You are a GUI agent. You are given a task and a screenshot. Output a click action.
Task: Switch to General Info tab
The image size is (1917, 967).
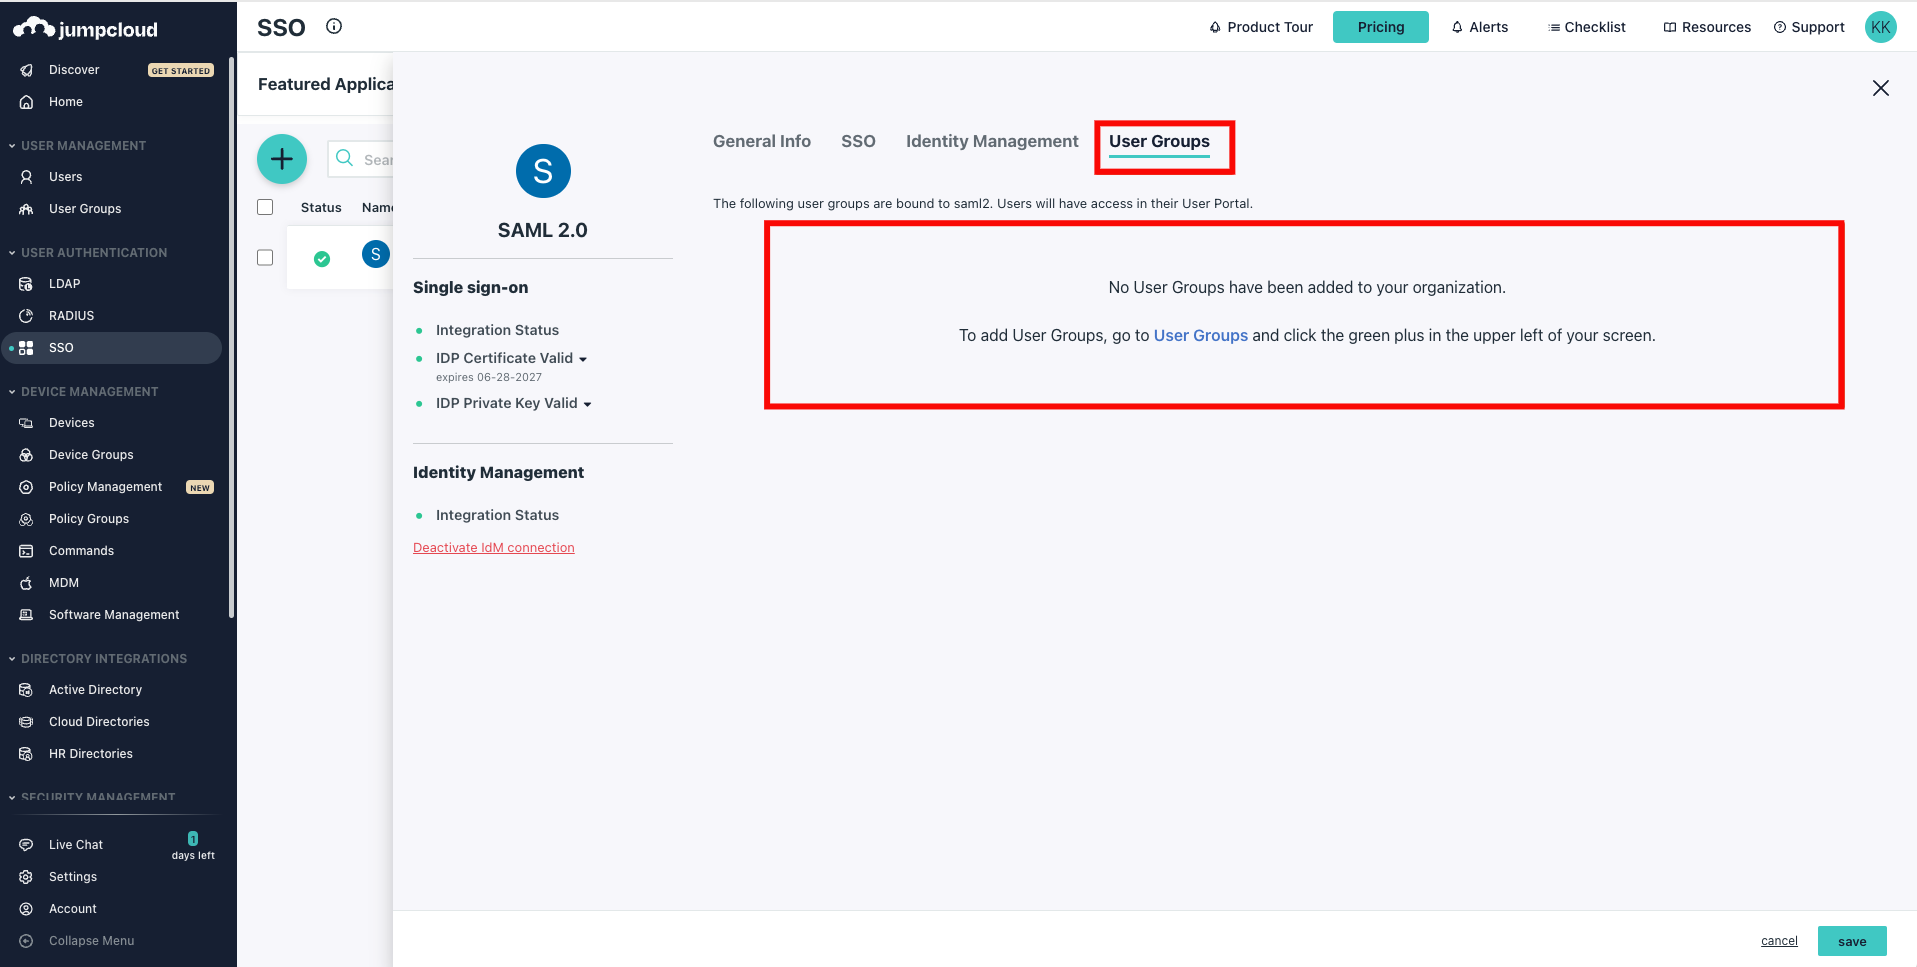pyautogui.click(x=762, y=141)
